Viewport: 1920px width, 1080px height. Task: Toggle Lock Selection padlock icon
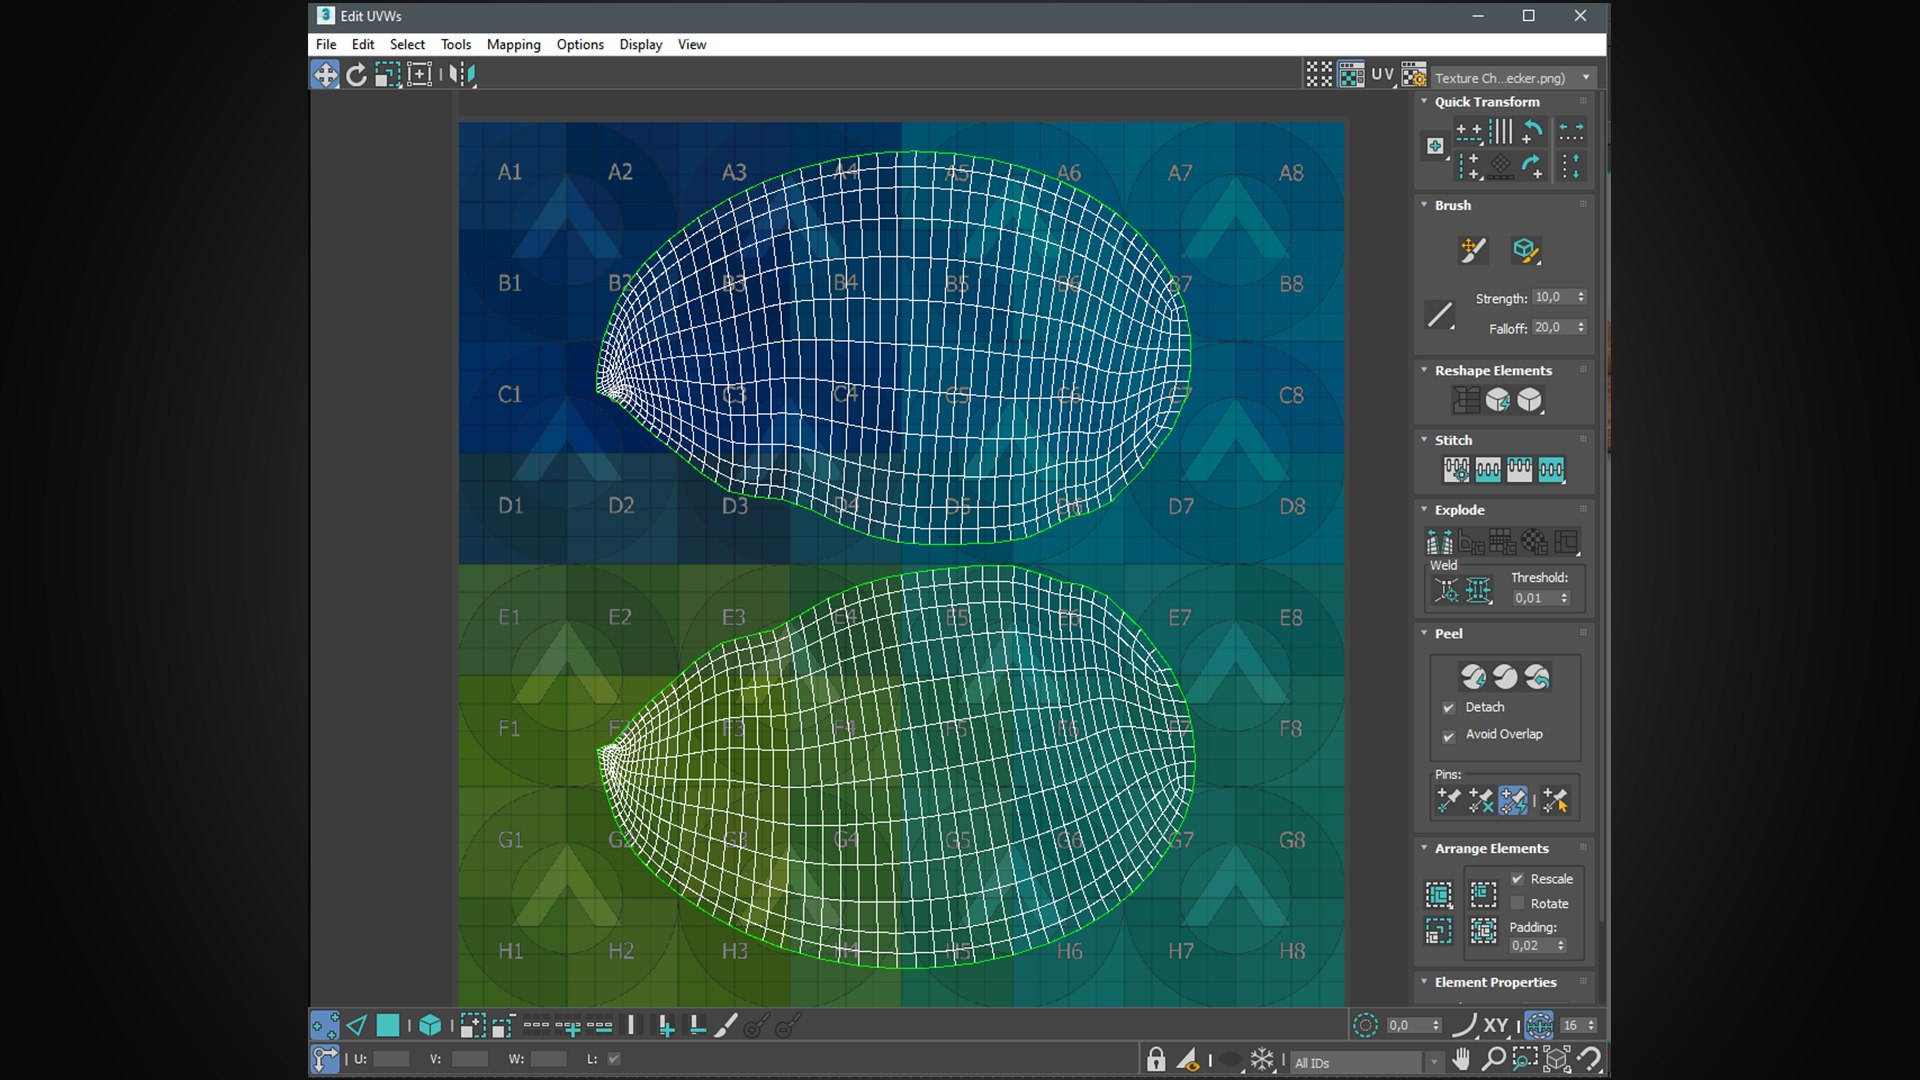click(x=1156, y=1060)
